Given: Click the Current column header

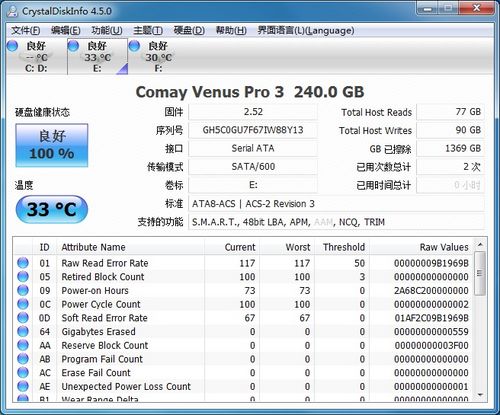Looking at the screenshot, I should click(232, 247).
